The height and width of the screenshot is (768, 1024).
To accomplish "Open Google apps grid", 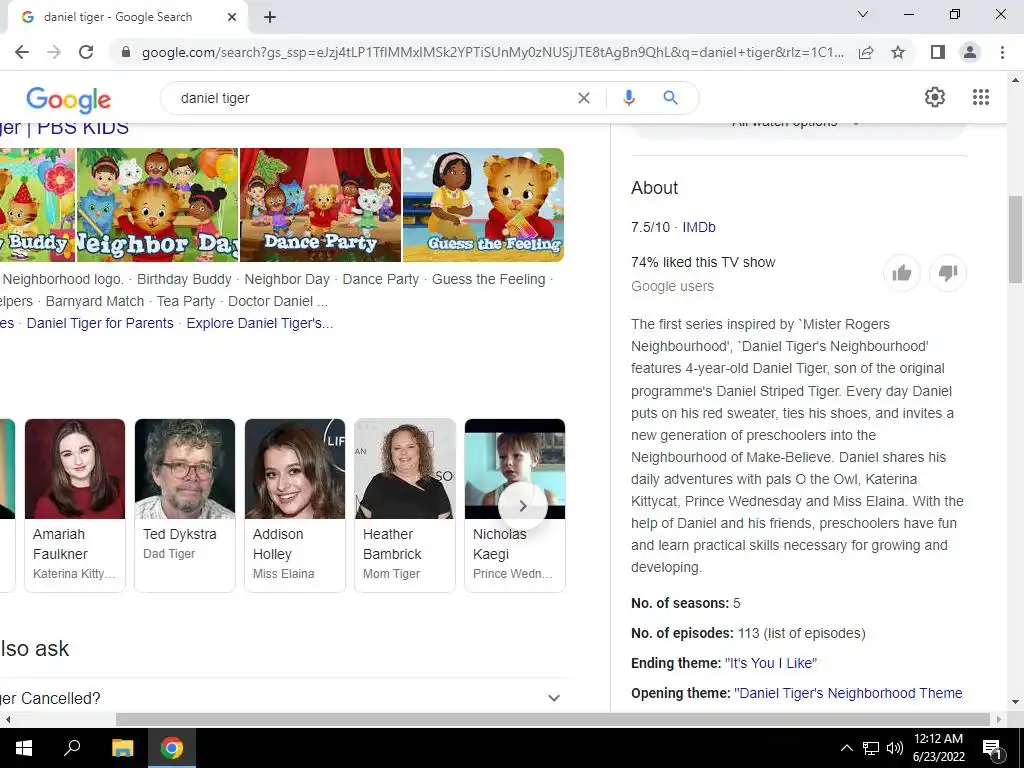I will [x=980, y=97].
